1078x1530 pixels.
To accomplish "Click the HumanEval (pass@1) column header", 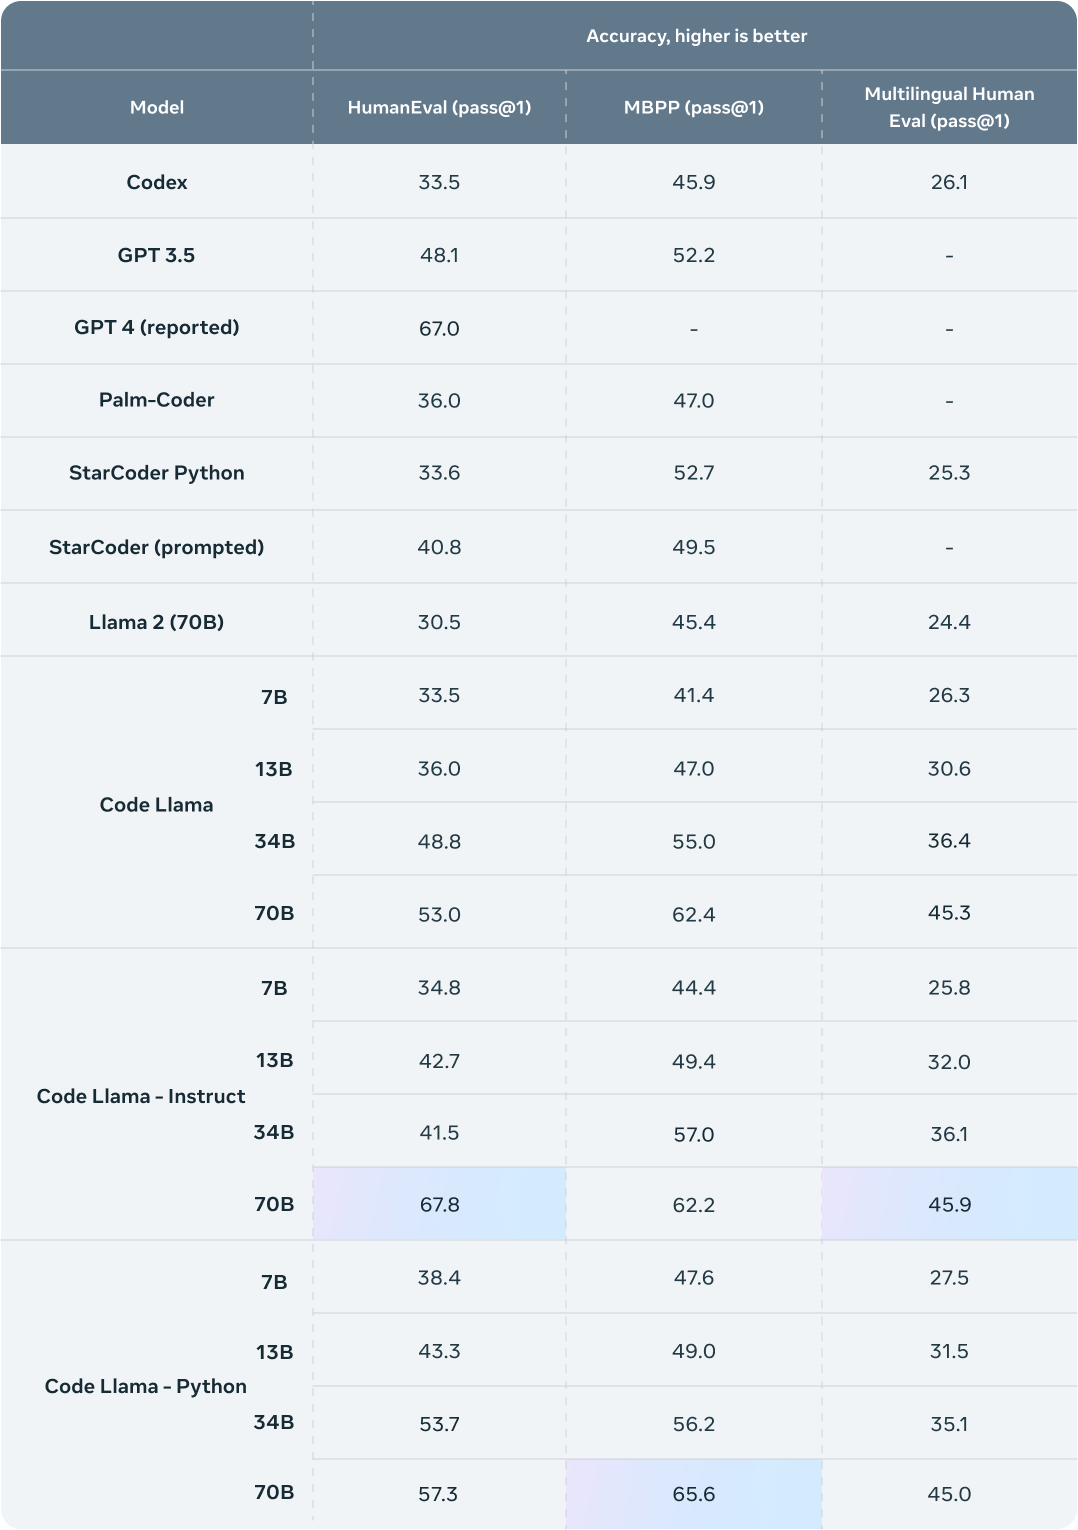I will pyautogui.click(x=439, y=107).
